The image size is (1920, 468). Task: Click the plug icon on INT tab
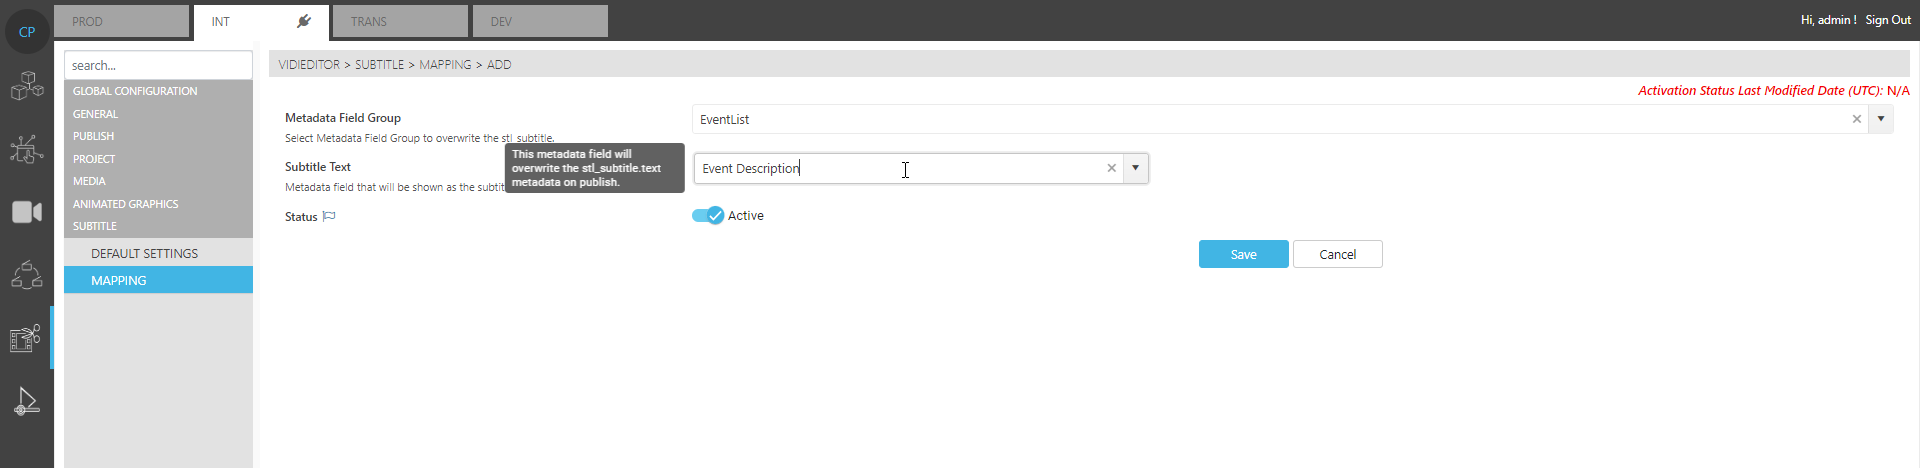[x=304, y=21]
